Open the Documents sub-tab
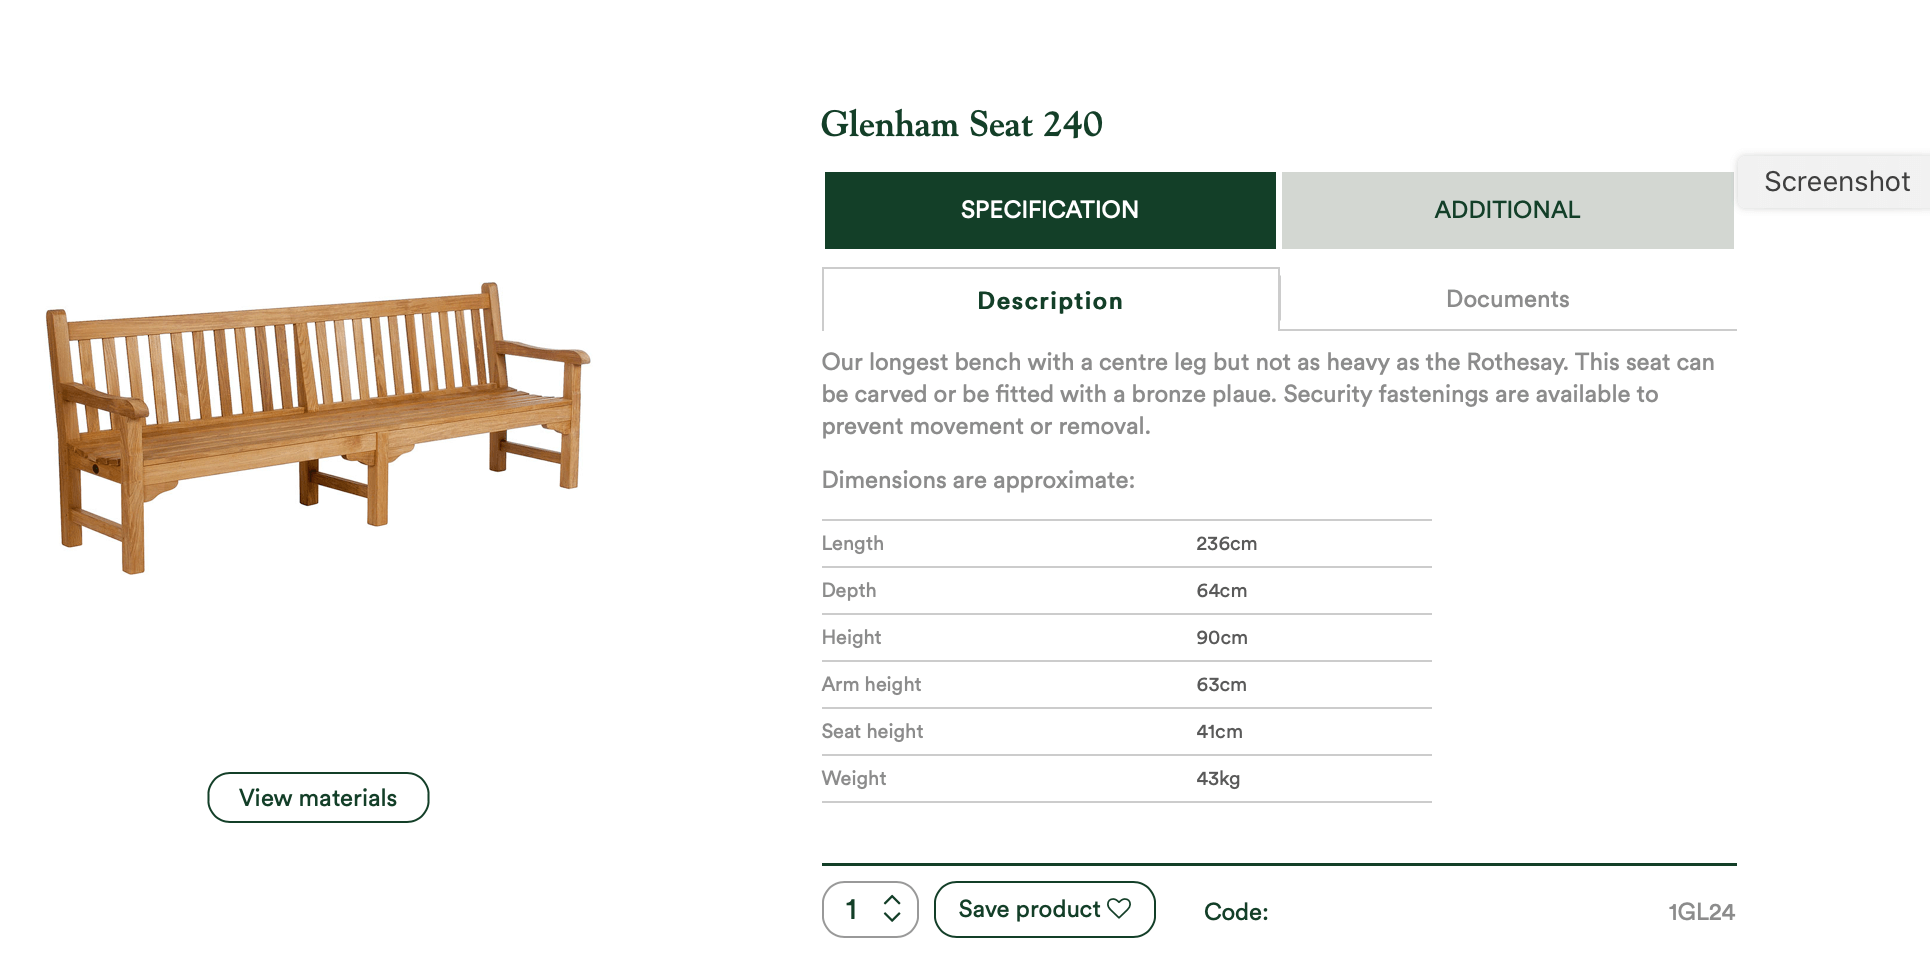 point(1507,299)
